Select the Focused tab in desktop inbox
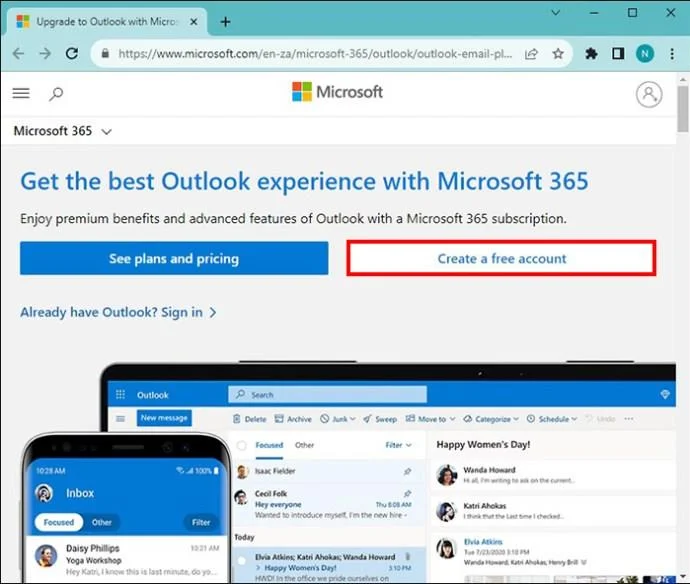 pyautogui.click(x=269, y=445)
